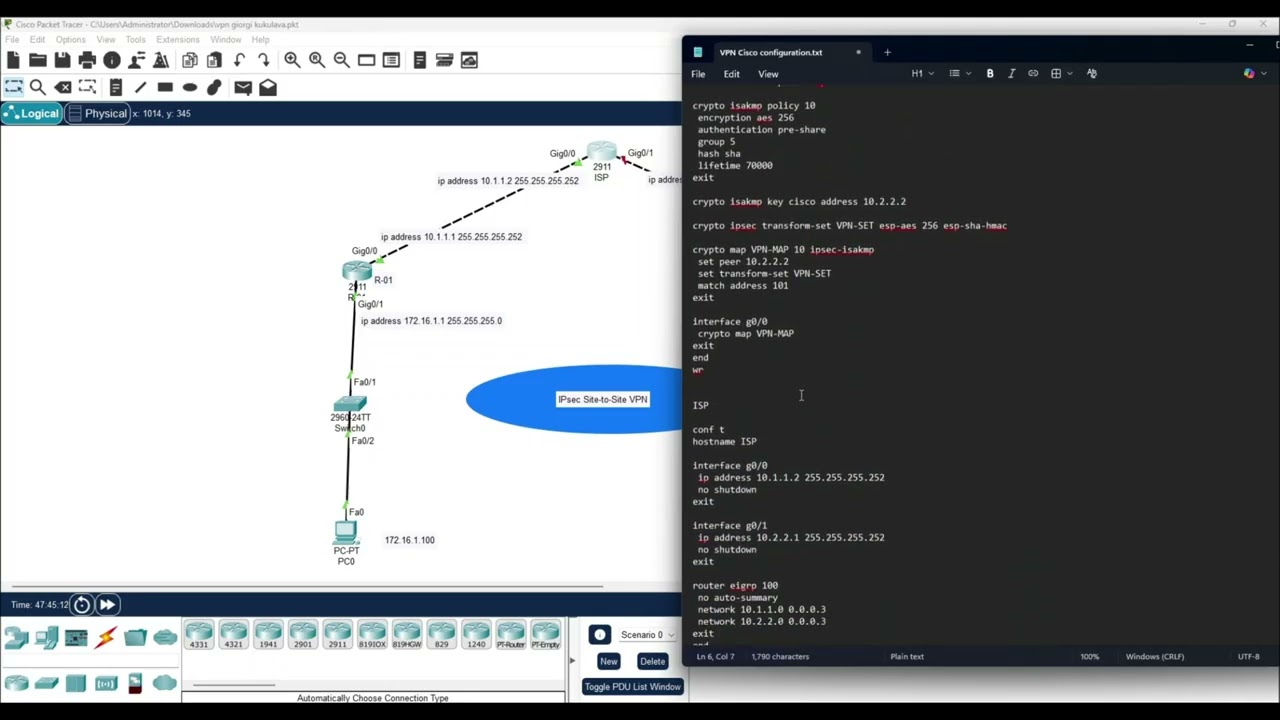The width and height of the screenshot is (1280, 720).
Task: Open Packet Tracer Tools menu
Action: pyautogui.click(x=135, y=40)
